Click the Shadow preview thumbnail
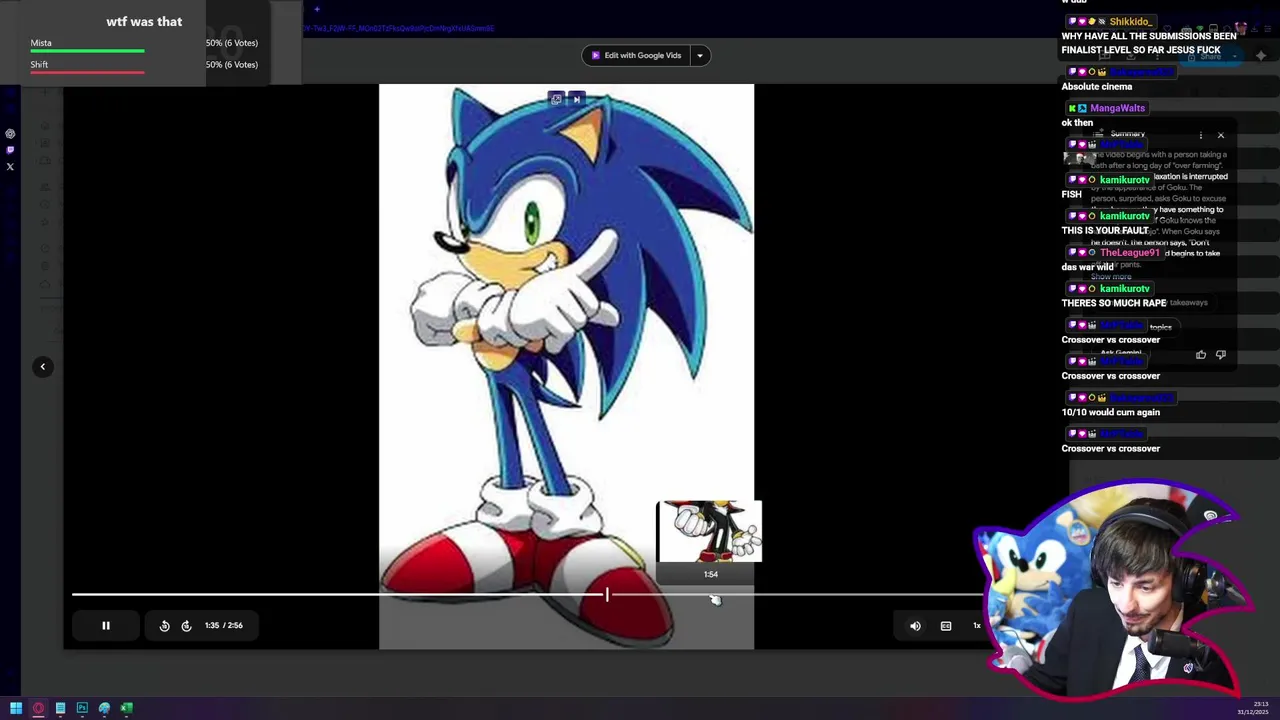Viewport: 1280px width, 720px height. pyautogui.click(x=709, y=532)
